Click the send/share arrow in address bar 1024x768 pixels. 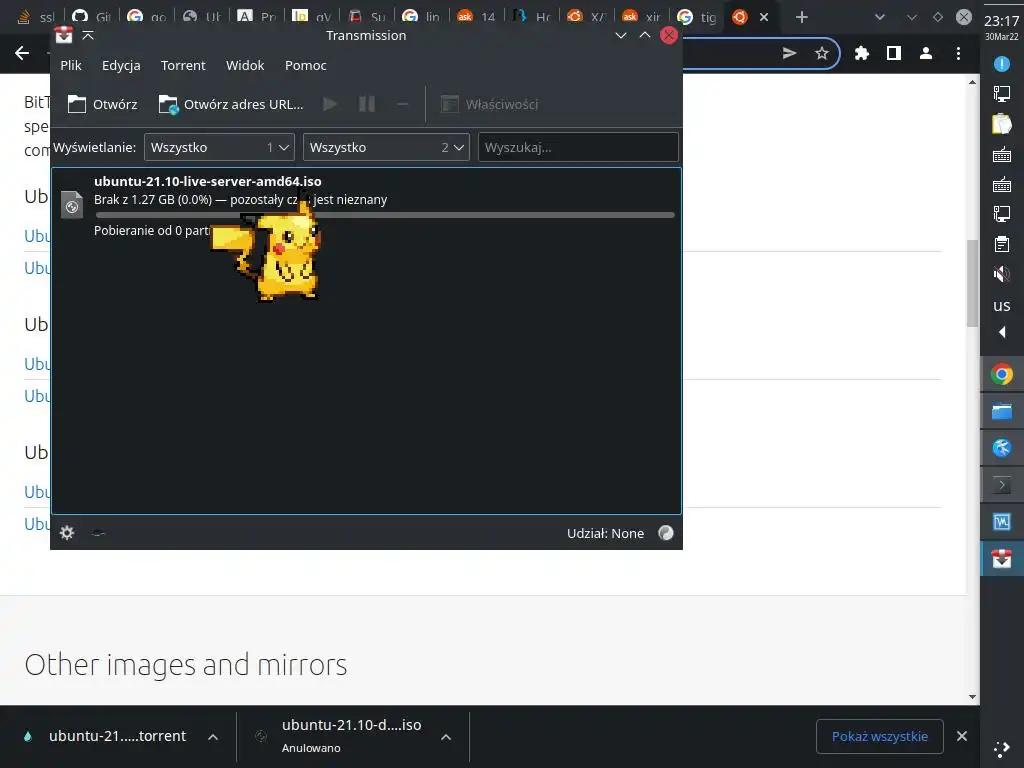tap(790, 54)
